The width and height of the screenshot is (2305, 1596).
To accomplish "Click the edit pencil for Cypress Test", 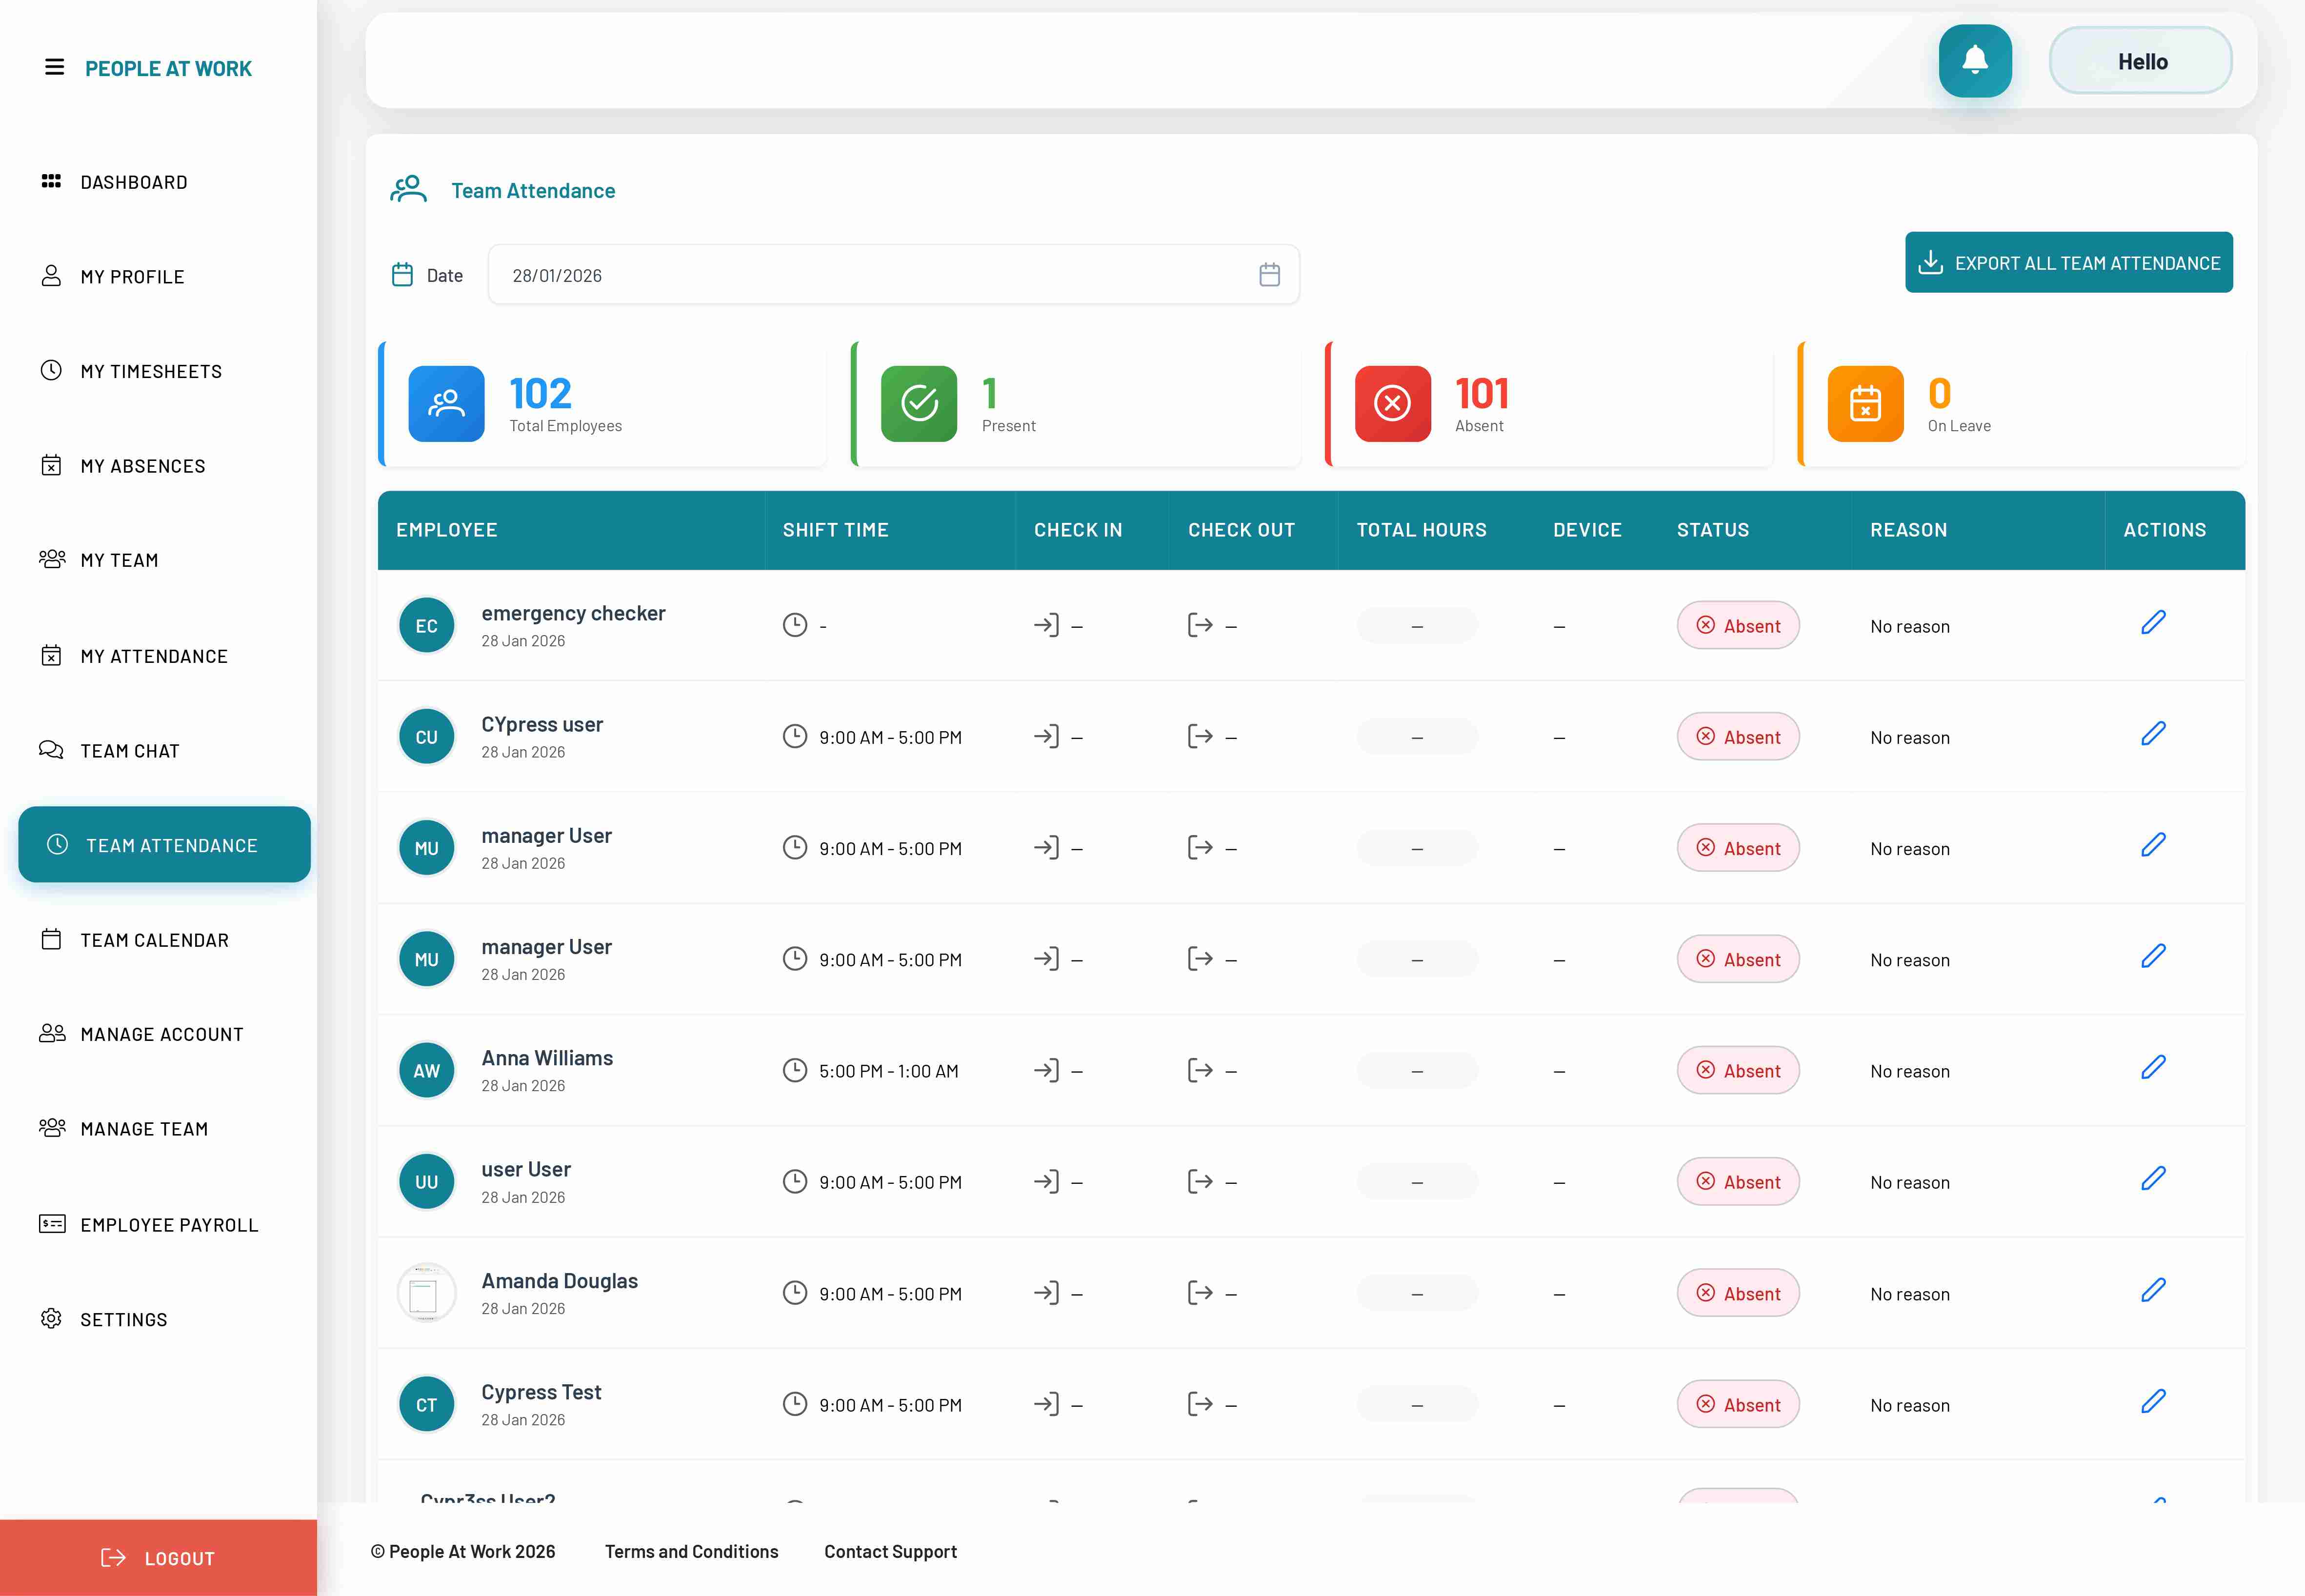I will 2153,1401.
